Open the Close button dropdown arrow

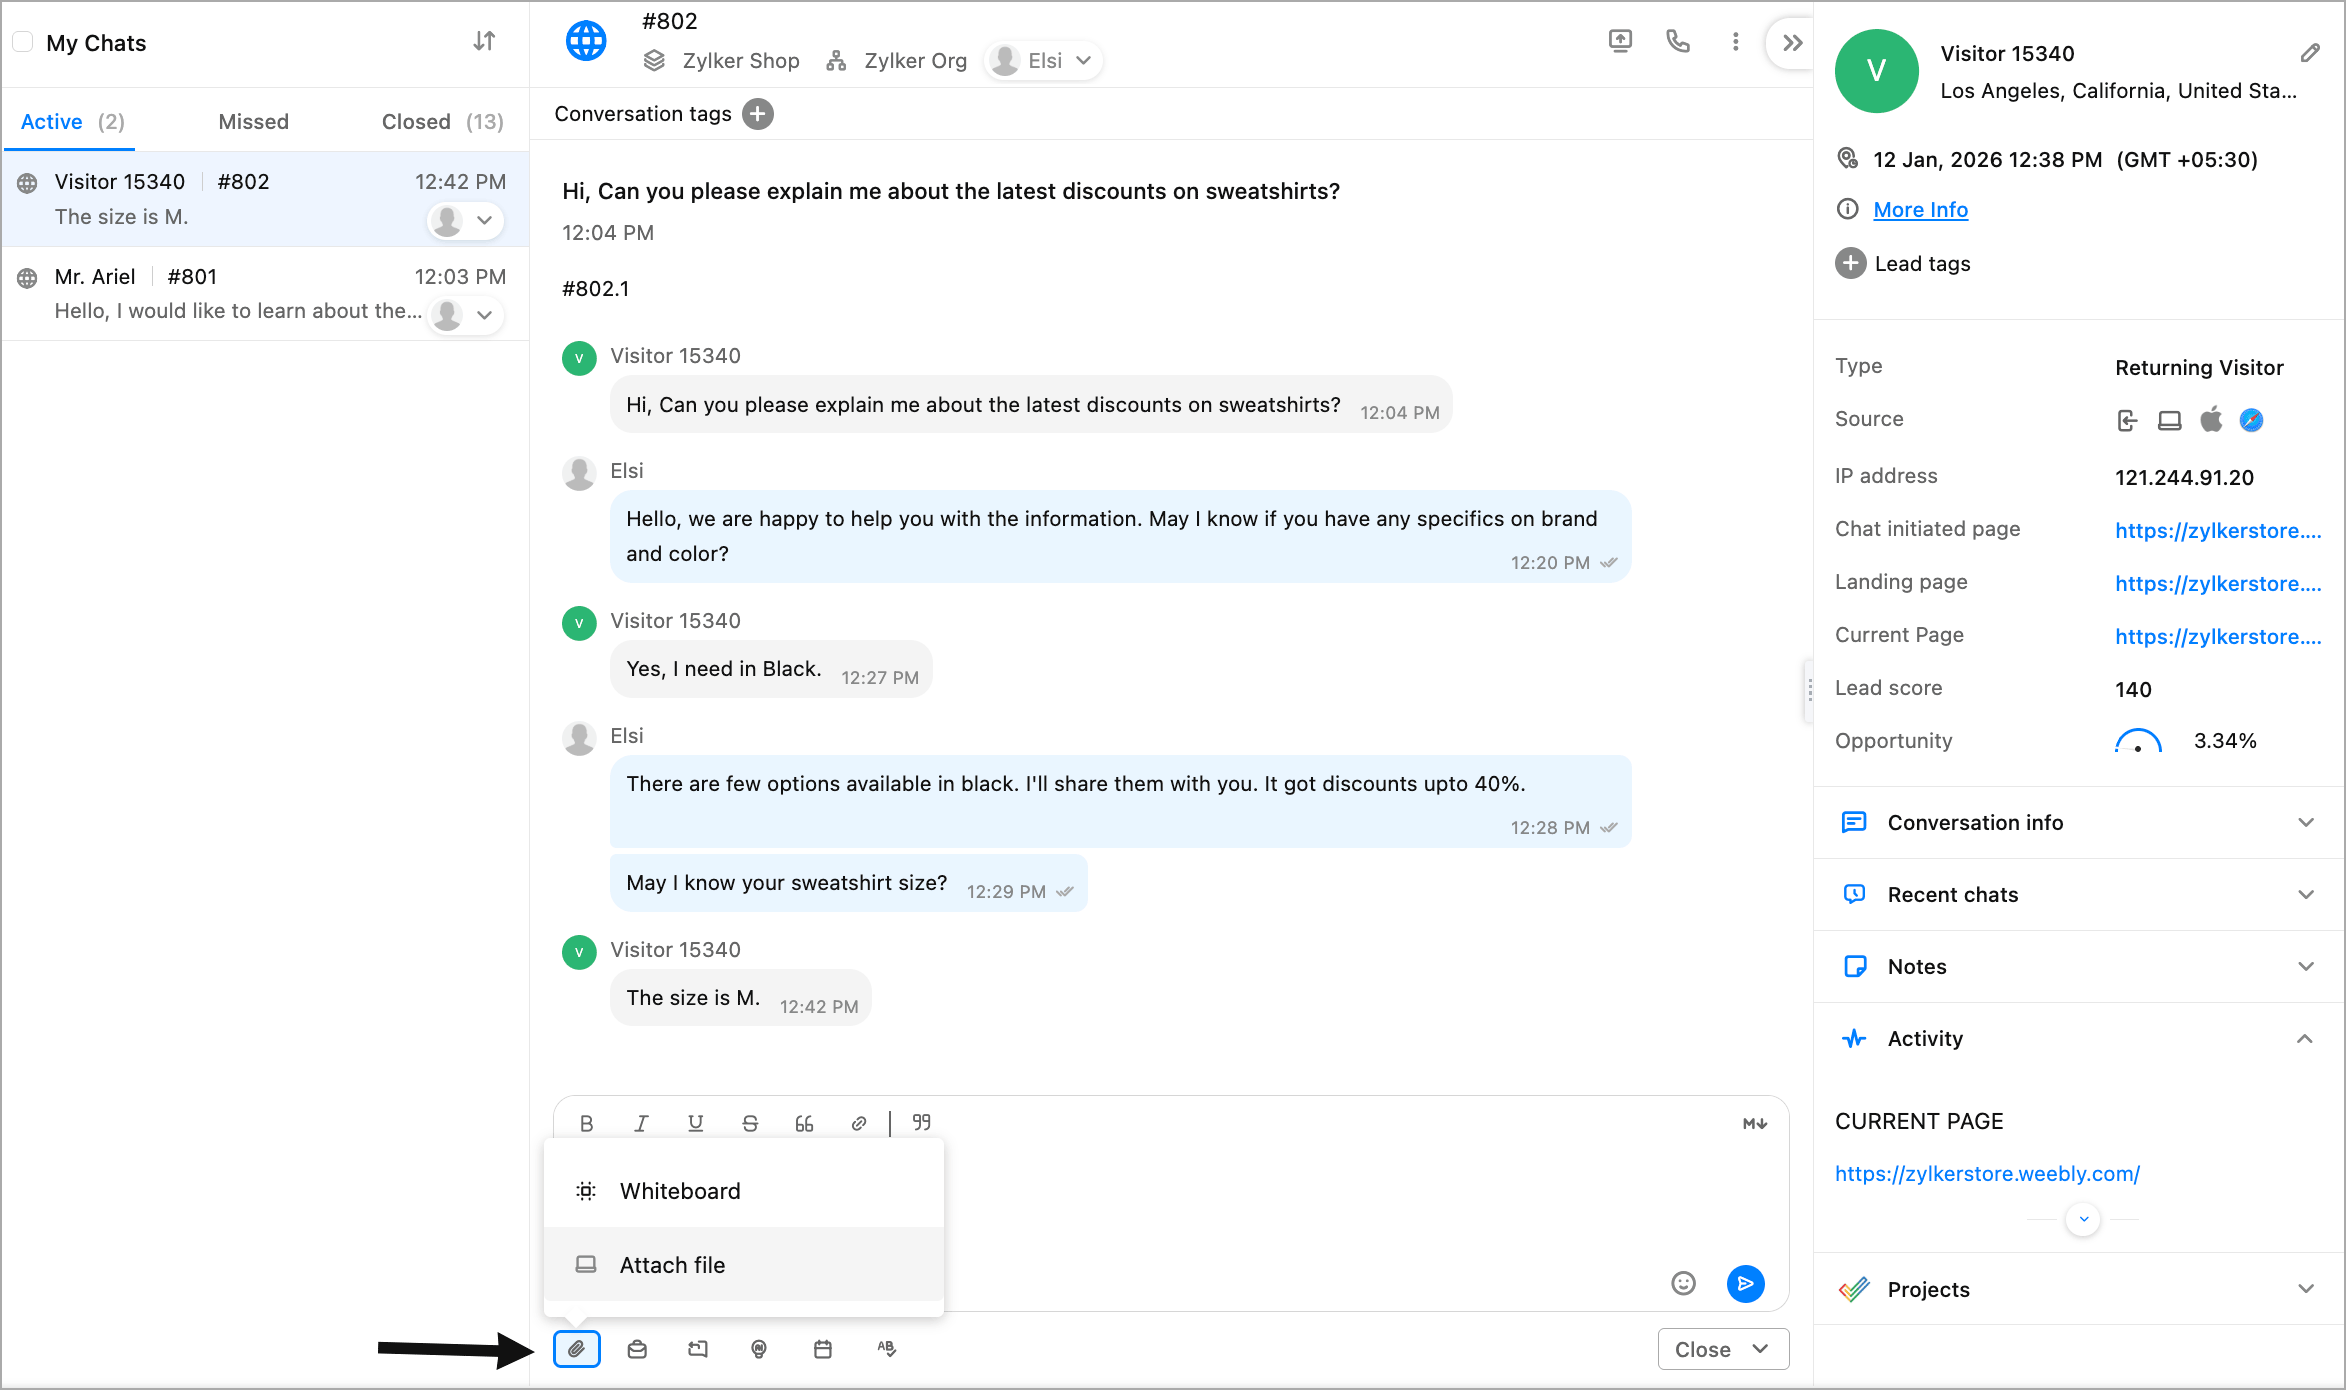point(1761,1349)
